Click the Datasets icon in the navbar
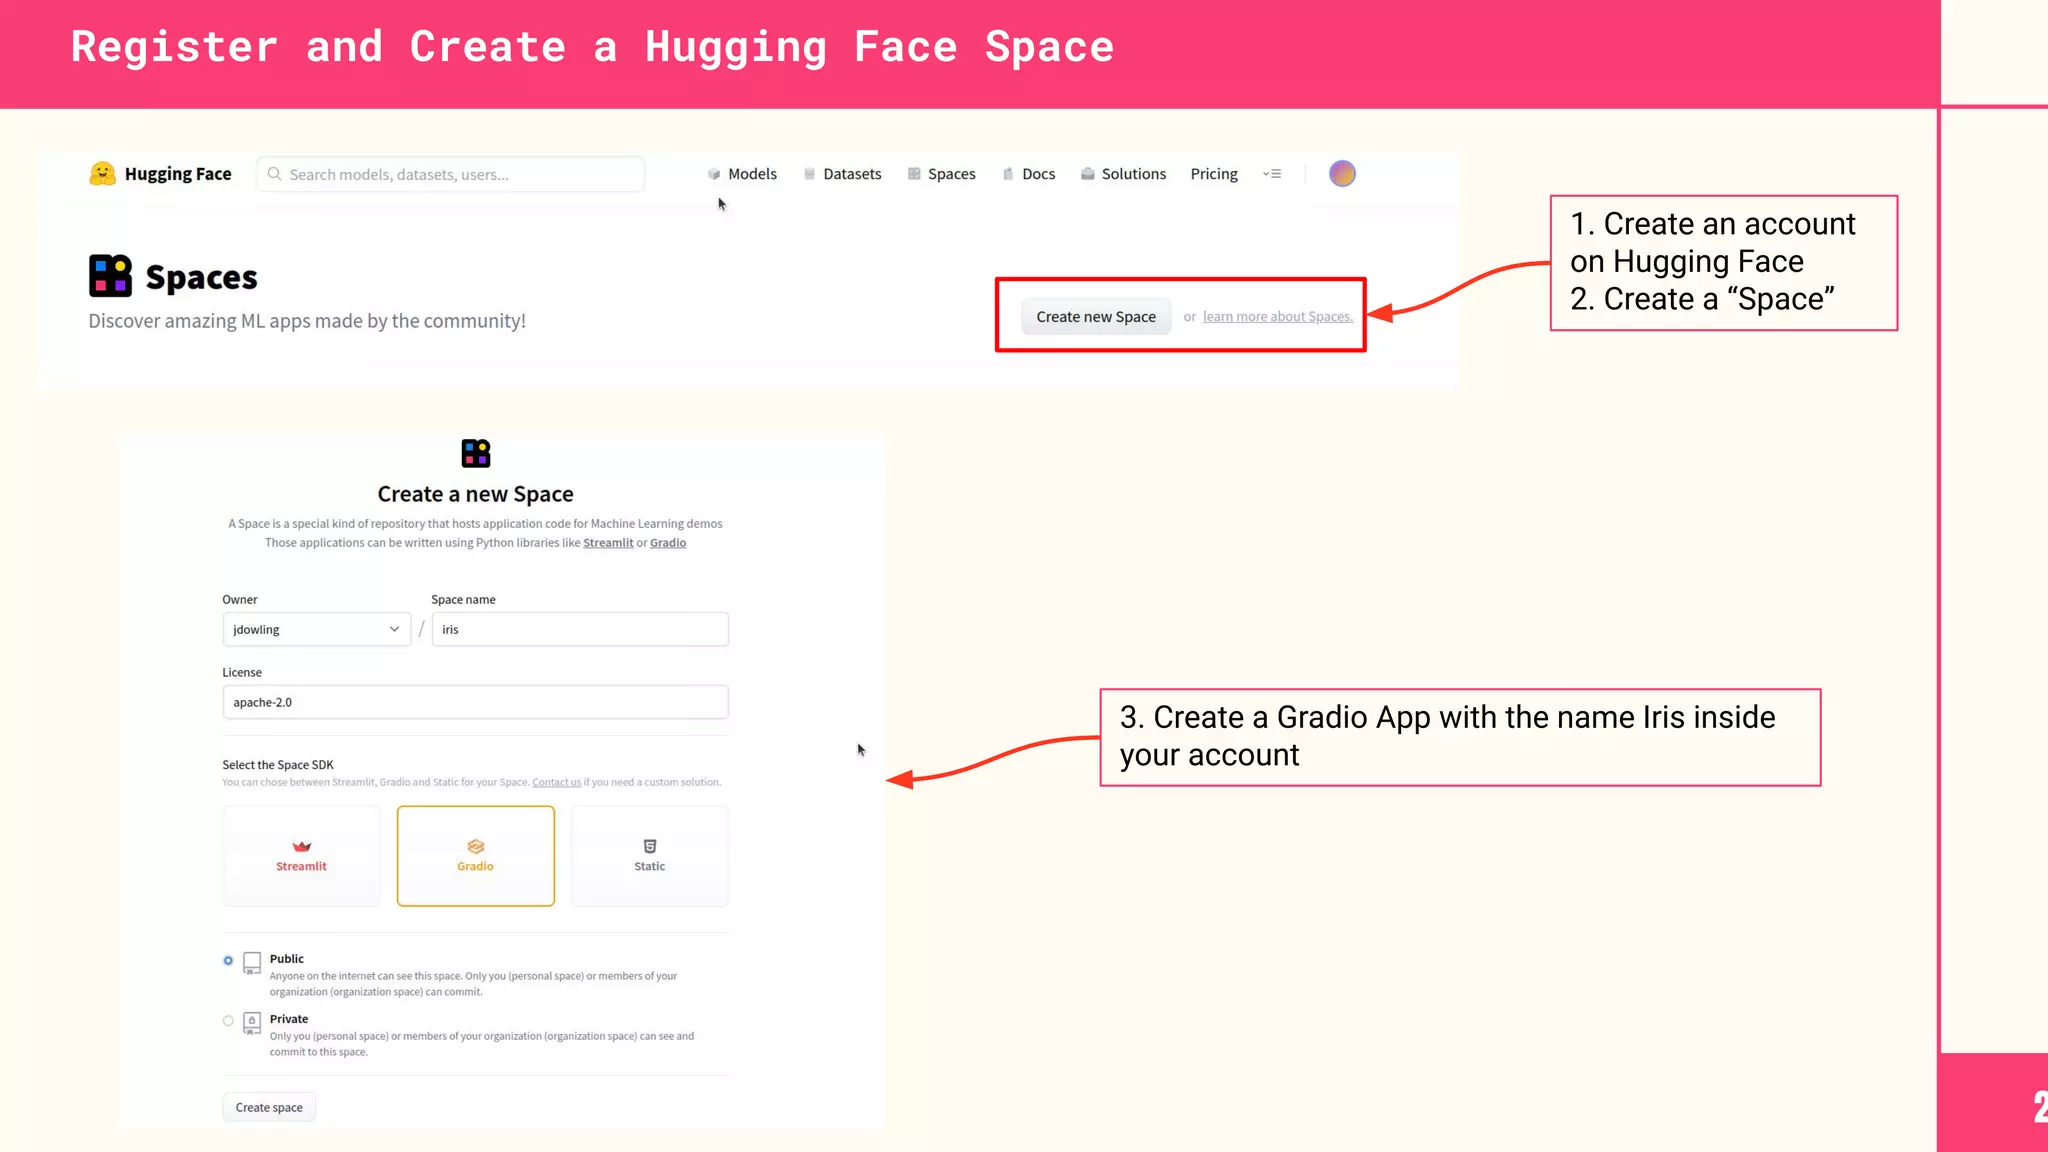This screenshot has width=2048, height=1152. coord(810,174)
